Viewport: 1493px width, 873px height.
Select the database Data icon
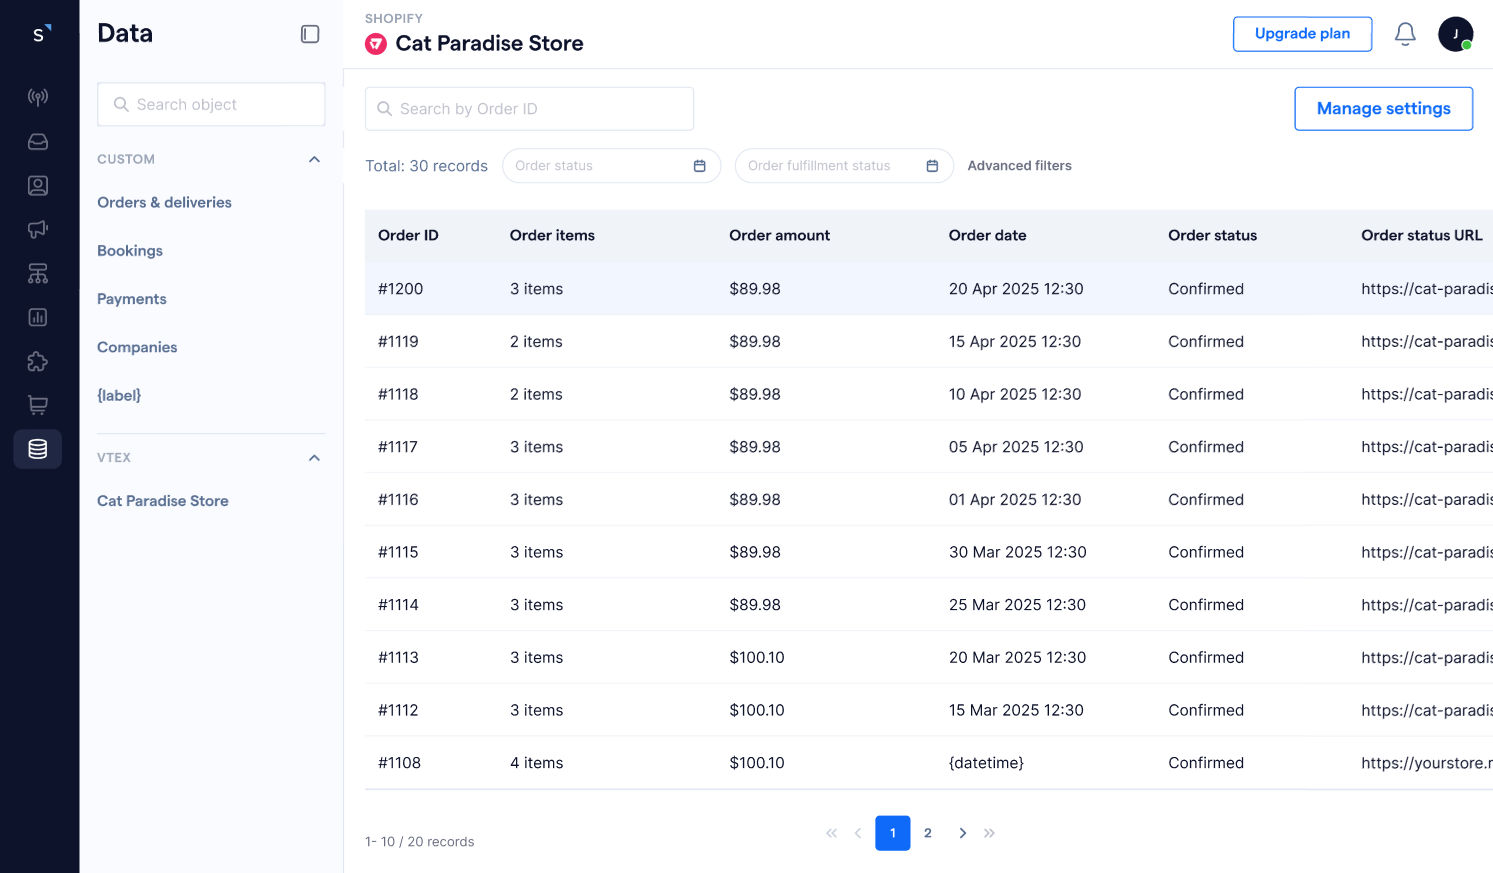38,449
